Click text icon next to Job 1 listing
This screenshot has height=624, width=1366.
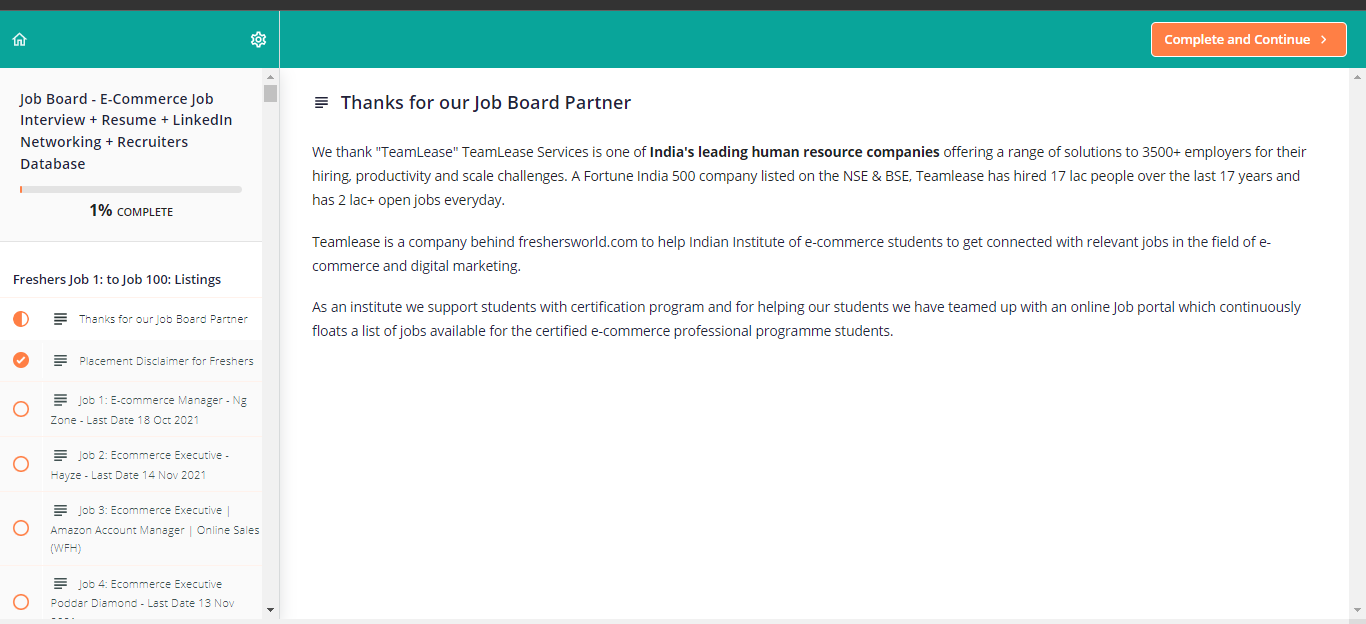(x=61, y=399)
